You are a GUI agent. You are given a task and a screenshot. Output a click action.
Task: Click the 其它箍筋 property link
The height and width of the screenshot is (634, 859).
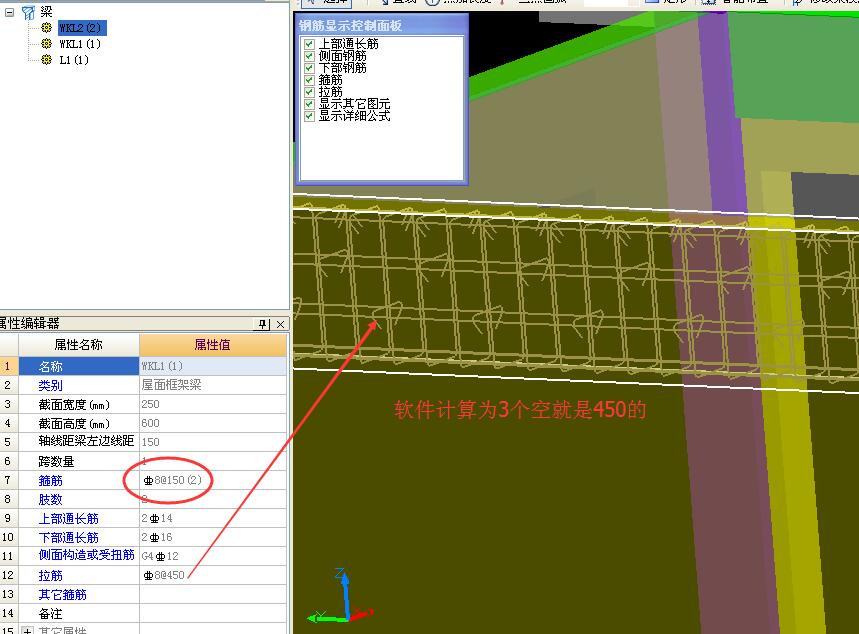(62, 595)
